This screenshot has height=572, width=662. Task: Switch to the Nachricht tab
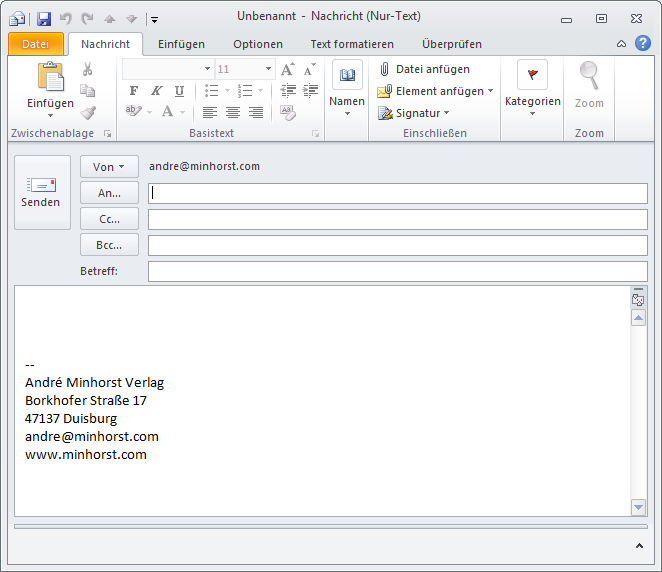pyautogui.click(x=106, y=44)
